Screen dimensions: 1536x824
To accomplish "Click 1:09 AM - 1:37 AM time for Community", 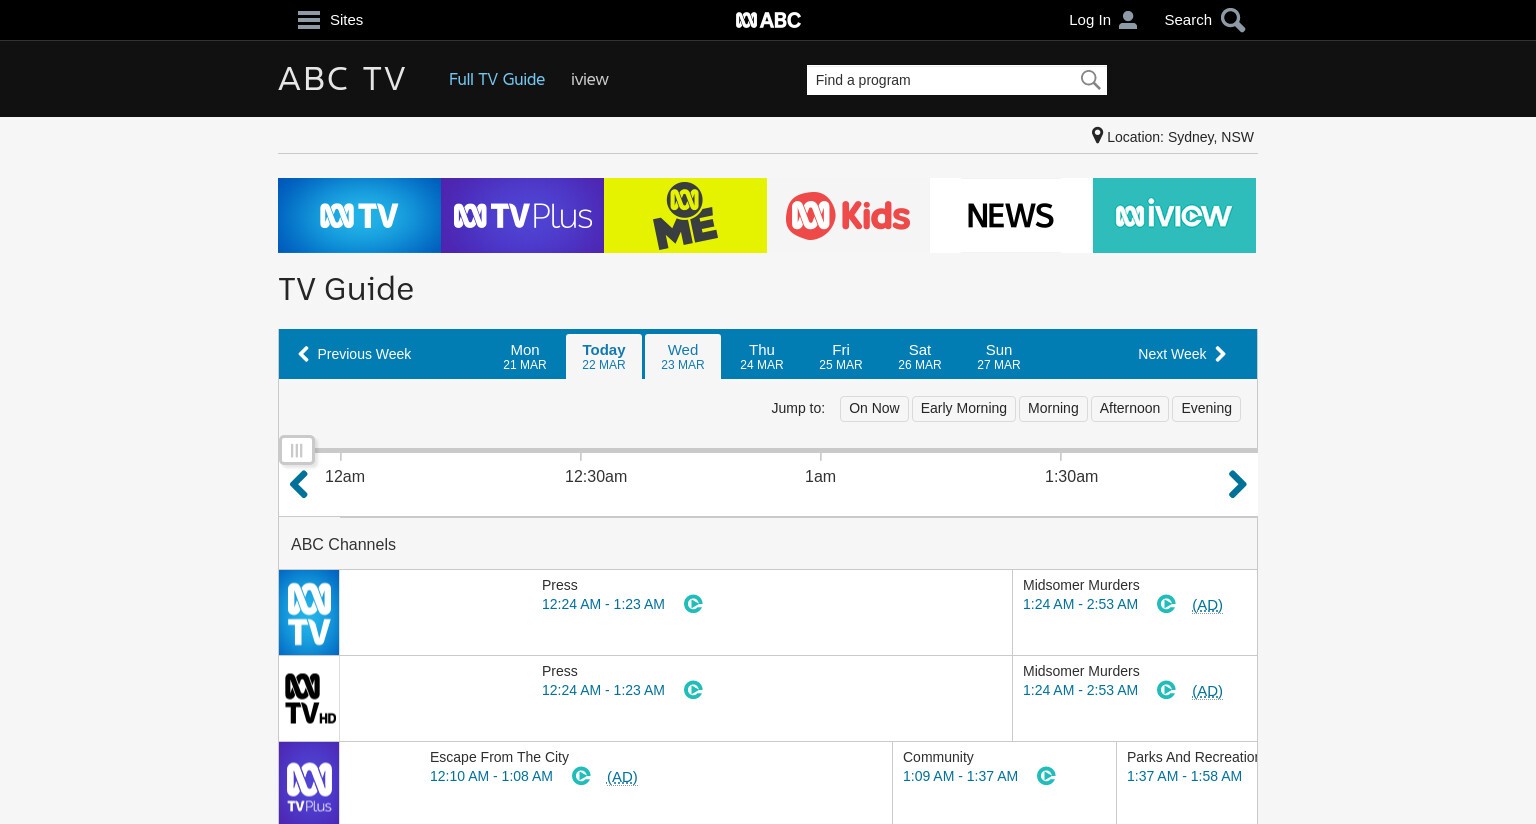I will pyautogui.click(x=960, y=776).
